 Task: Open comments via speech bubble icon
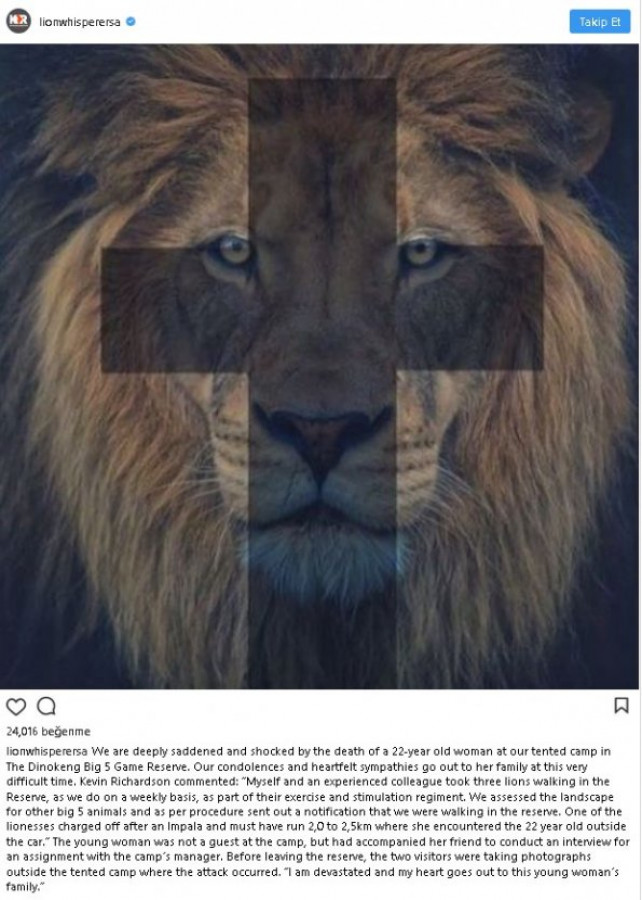click(x=46, y=706)
